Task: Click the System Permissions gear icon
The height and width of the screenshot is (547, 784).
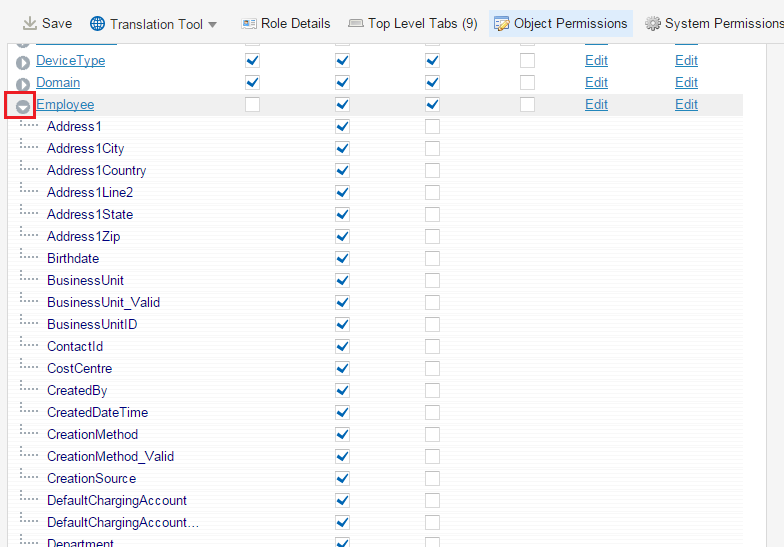Action: click(653, 24)
